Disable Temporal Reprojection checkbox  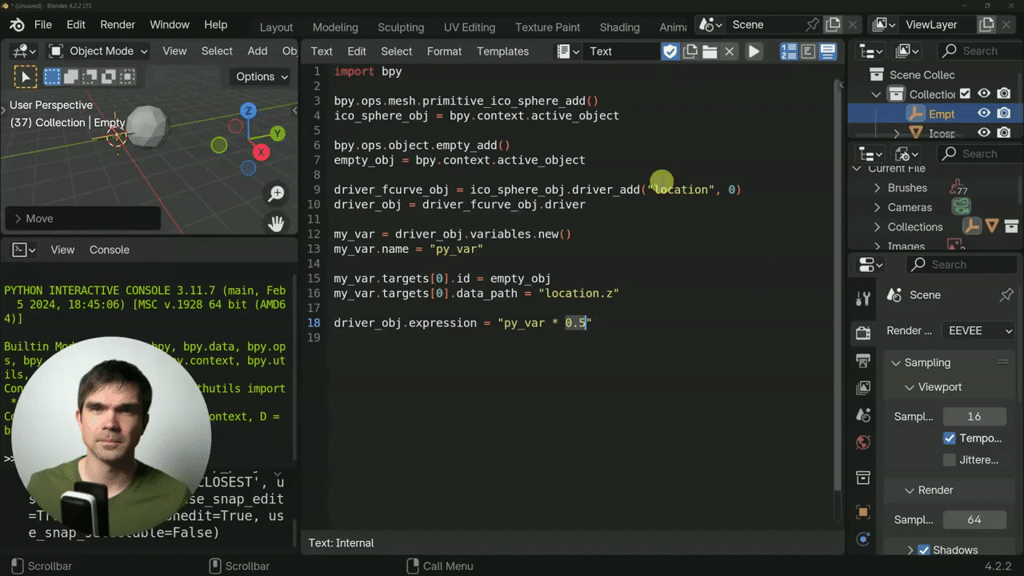(x=950, y=438)
